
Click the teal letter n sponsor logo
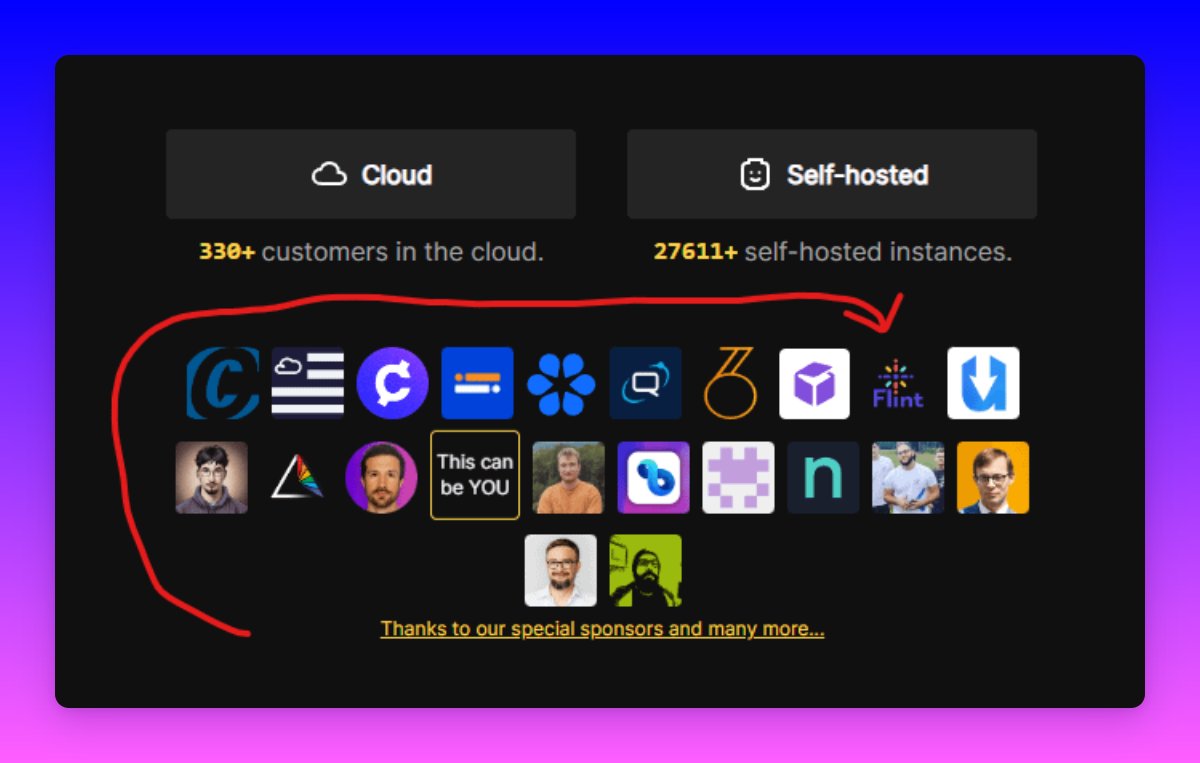tap(823, 477)
